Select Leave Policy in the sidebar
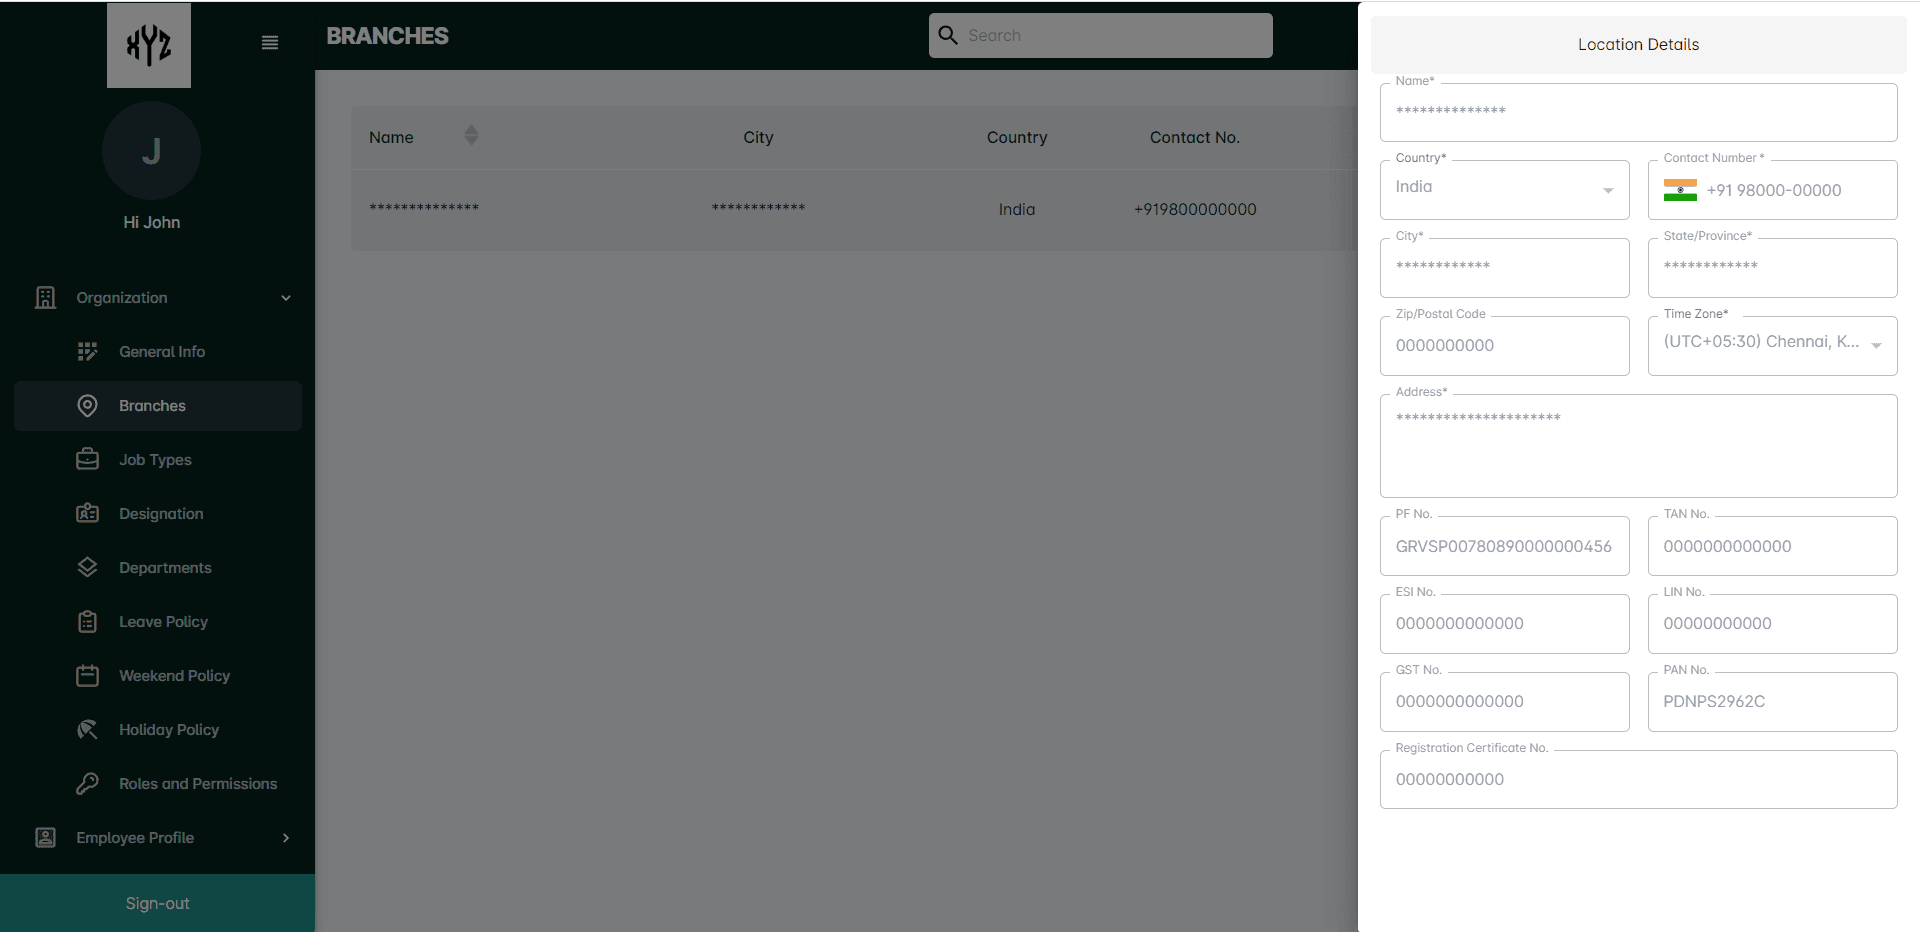Viewport: 1920px width, 932px height. [163, 621]
